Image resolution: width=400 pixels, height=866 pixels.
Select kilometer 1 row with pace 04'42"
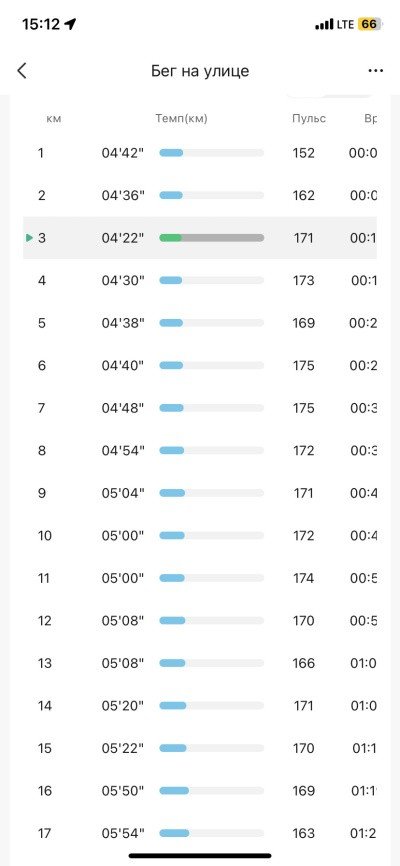(200, 153)
